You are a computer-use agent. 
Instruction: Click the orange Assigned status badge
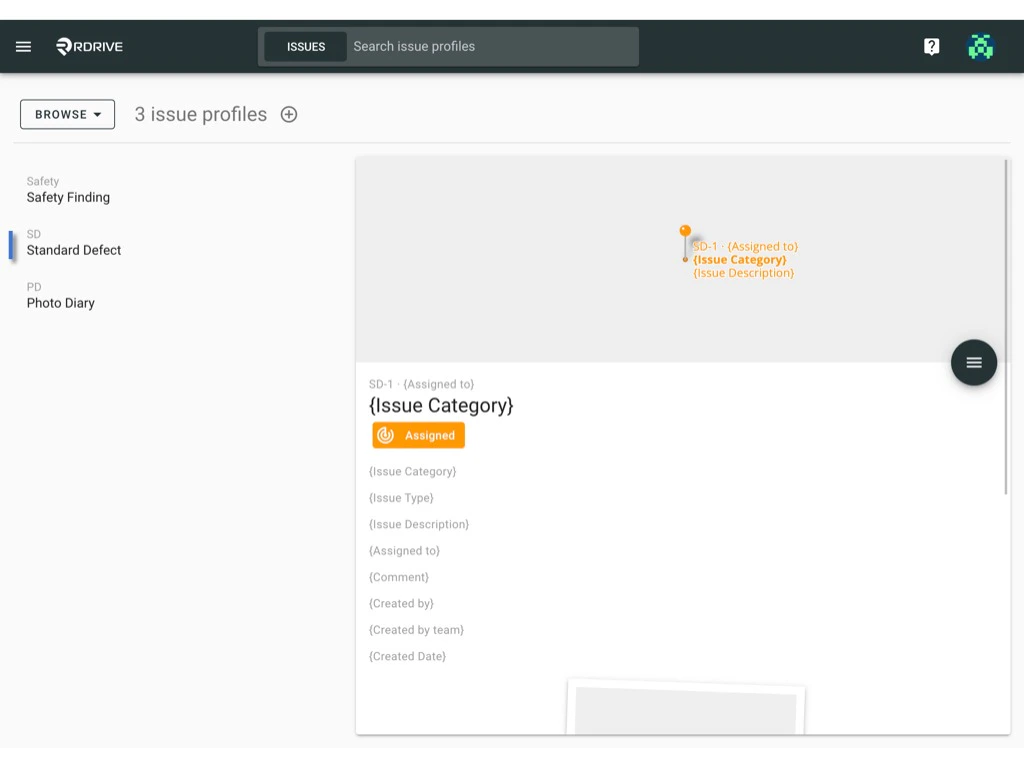click(418, 435)
